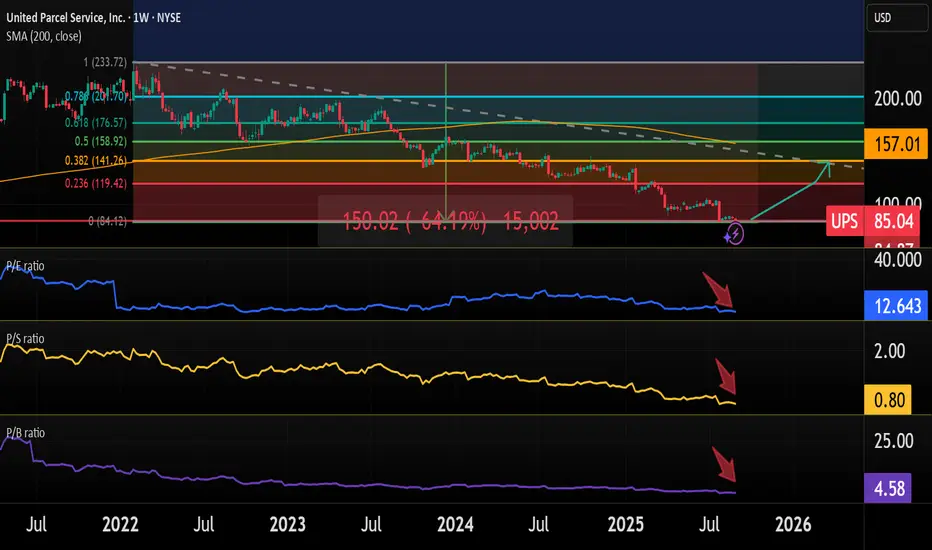
Task: Select the P/B ratio pane label
Action: coord(25,433)
